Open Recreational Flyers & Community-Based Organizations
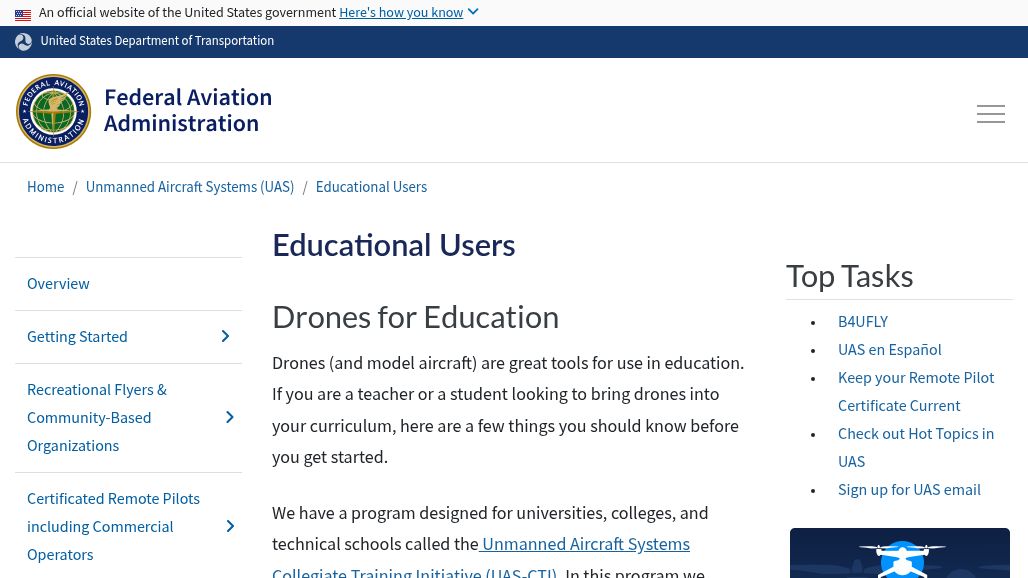Viewport: 1028px width, 578px height. point(97,418)
